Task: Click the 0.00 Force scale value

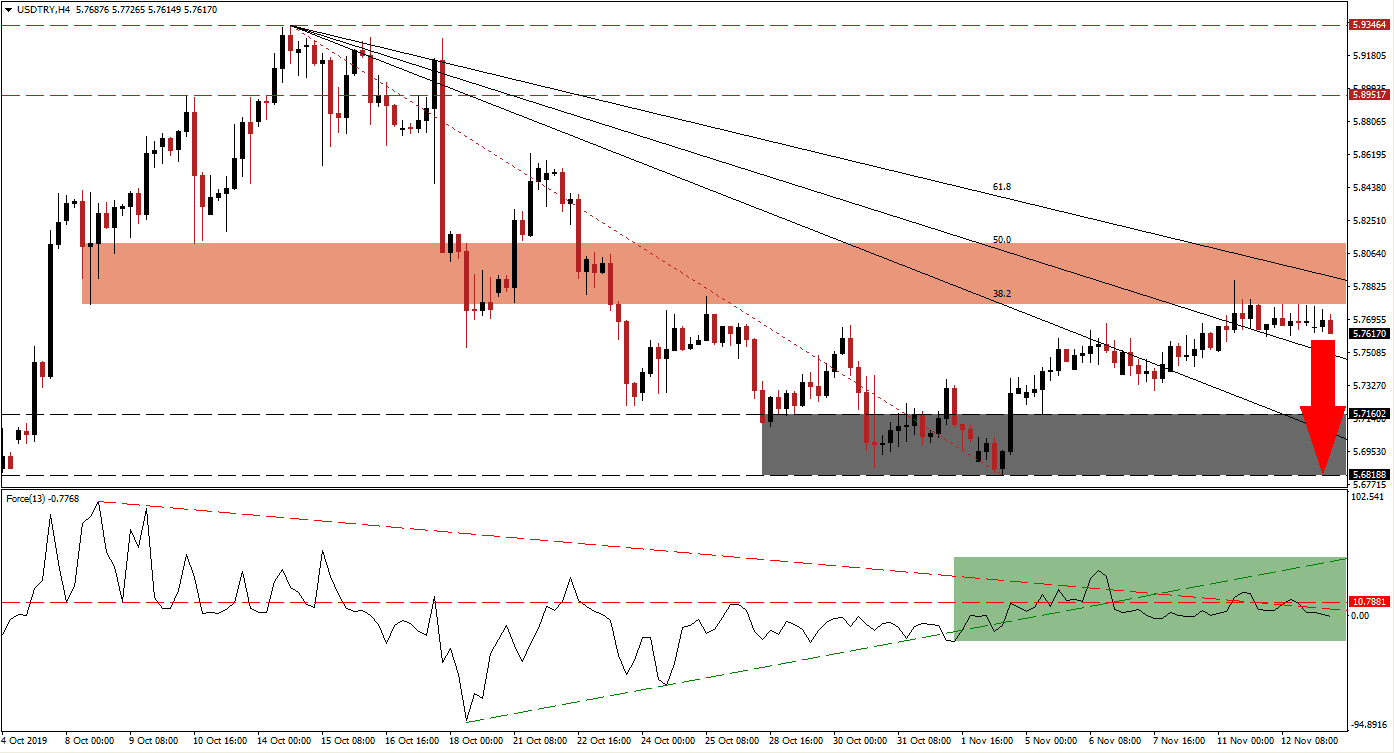Action: (1362, 615)
